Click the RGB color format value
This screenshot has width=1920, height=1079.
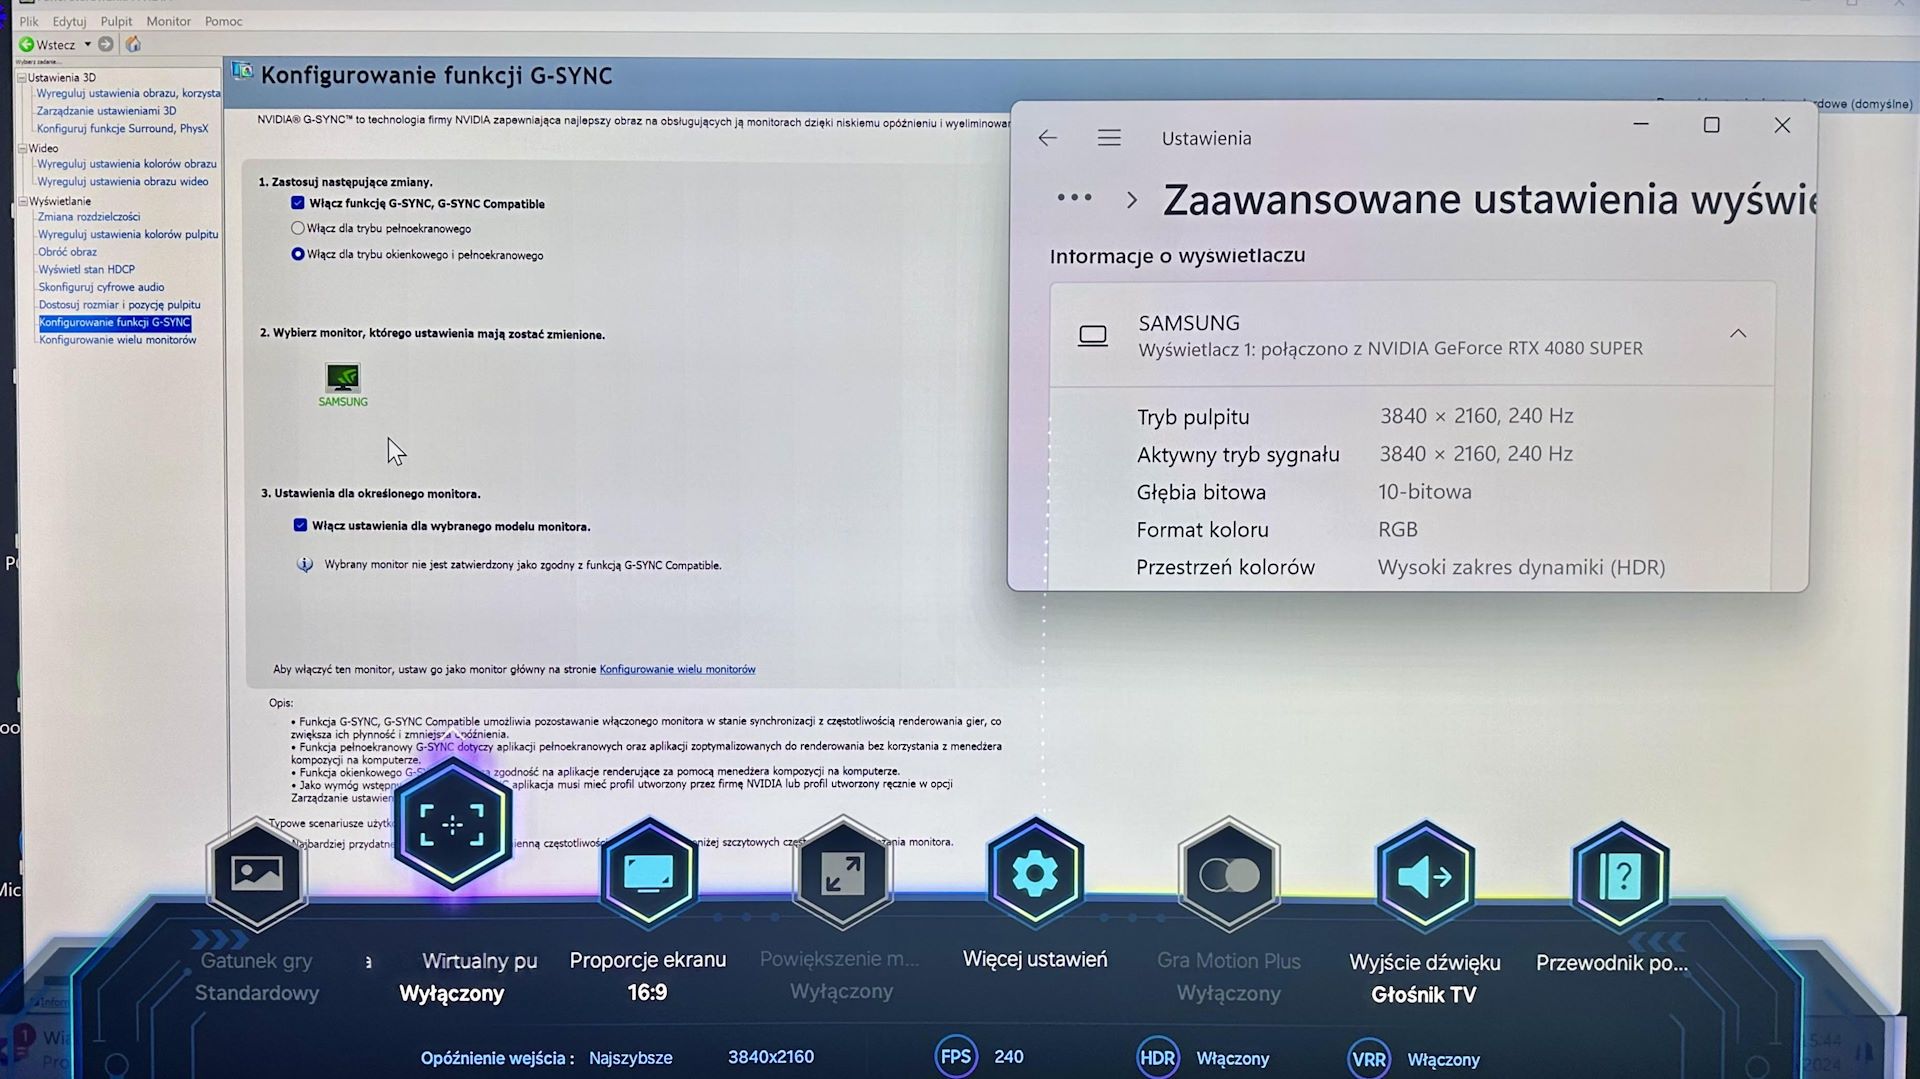pos(1398,529)
